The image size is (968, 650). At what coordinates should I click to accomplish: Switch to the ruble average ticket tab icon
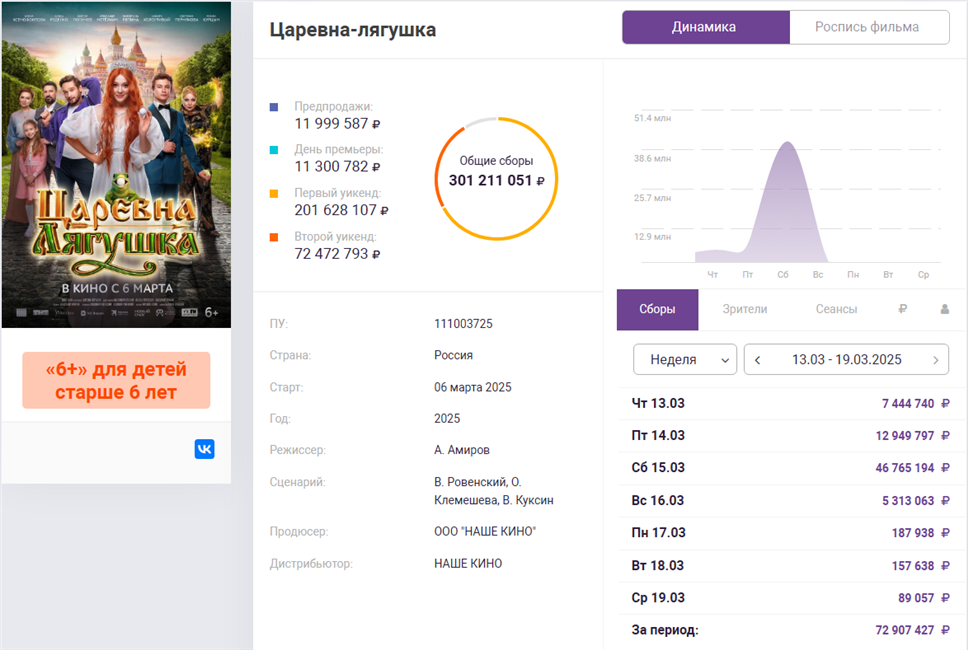point(903,309)
